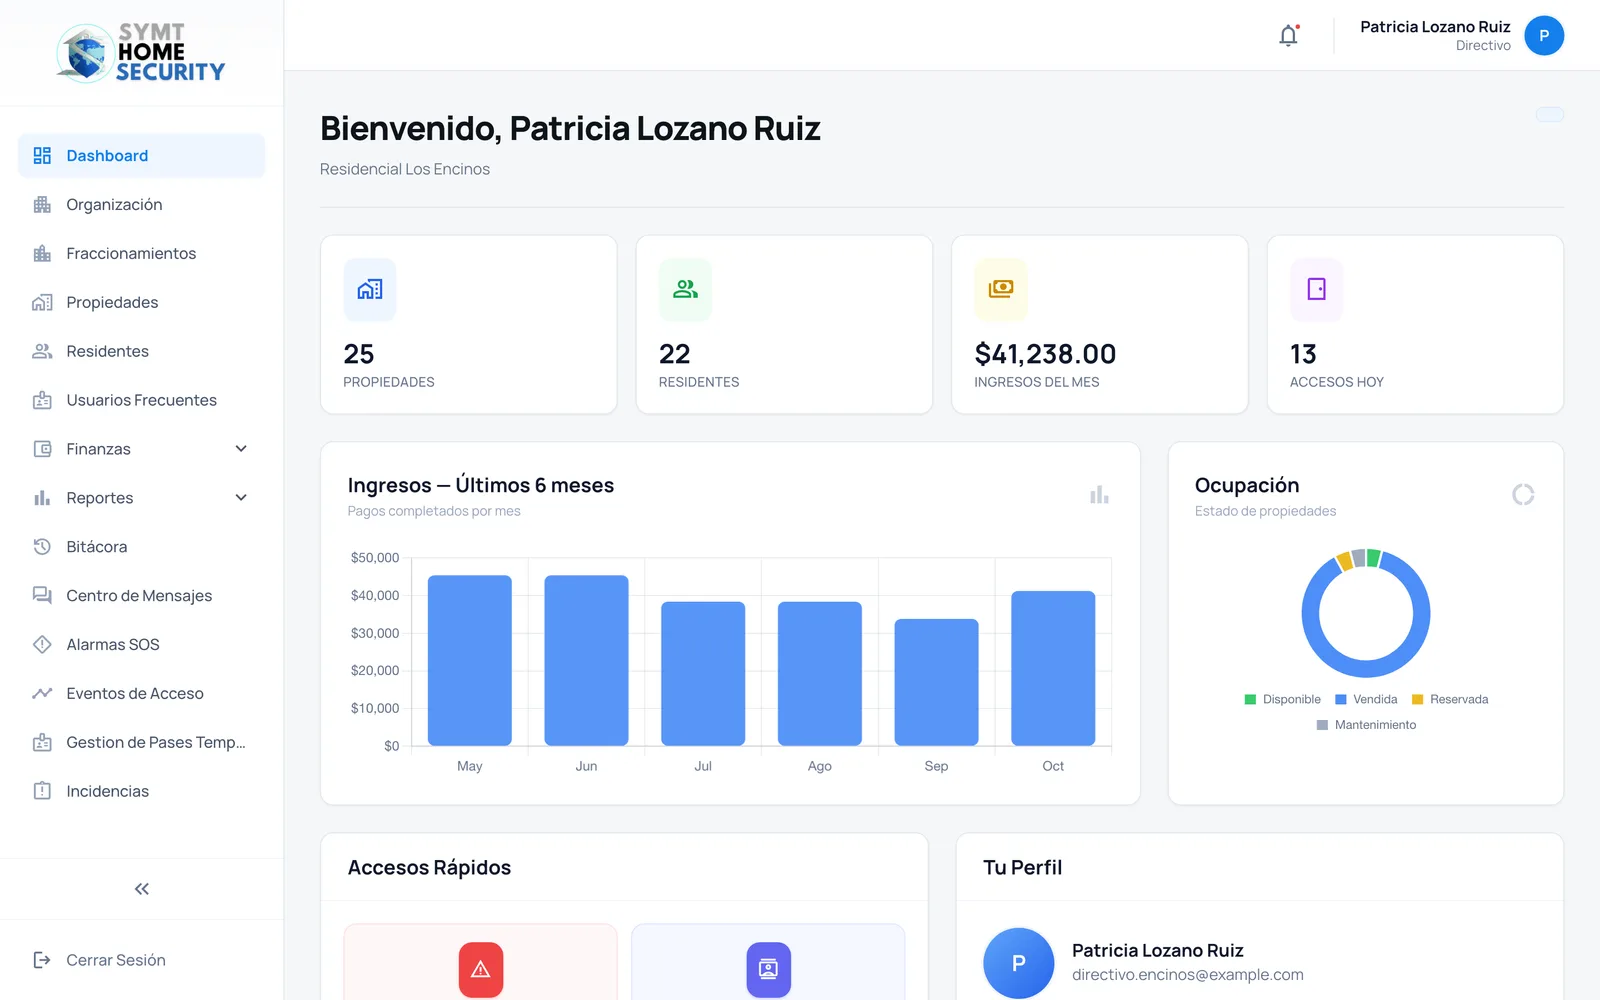The height and width of the screenshot is (1000, 1600).
Task: Click the red alarm warning quick access icon
Action: [480, 969]
